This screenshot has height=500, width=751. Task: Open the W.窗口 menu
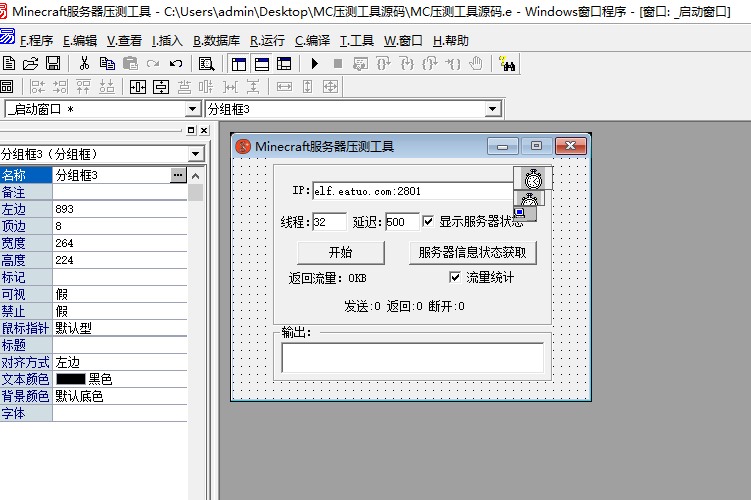coord(403,41)
